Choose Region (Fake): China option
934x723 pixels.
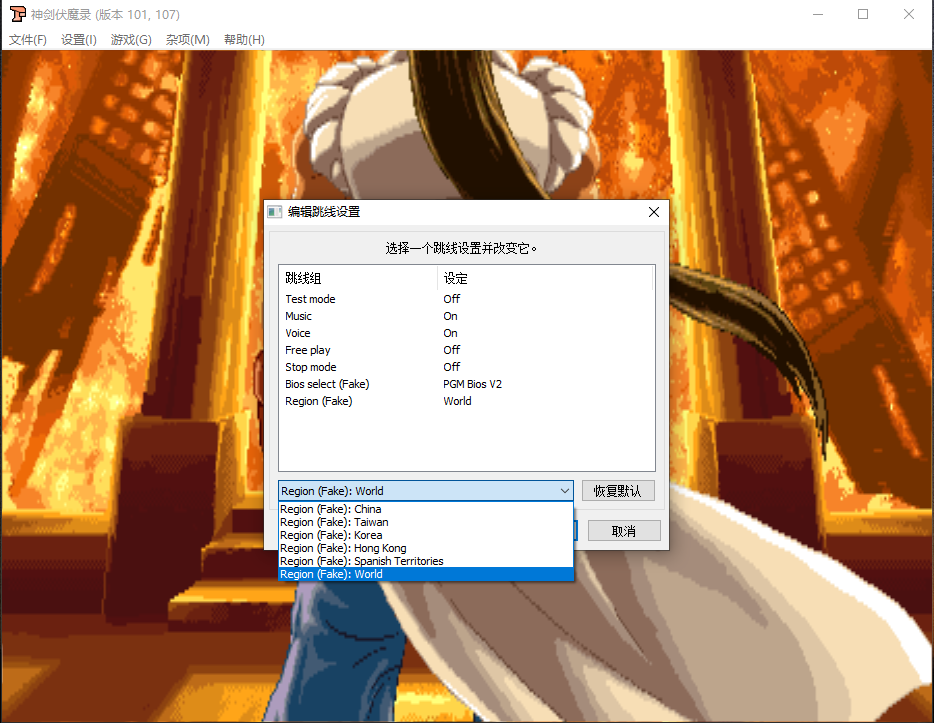click(426, 509)
